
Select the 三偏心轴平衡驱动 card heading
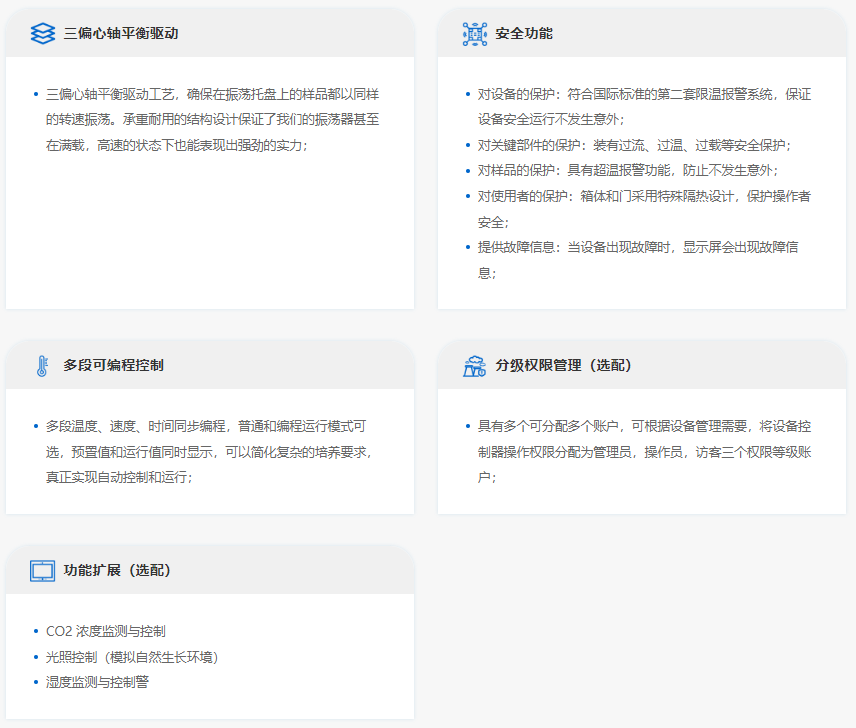pos(121,33)
